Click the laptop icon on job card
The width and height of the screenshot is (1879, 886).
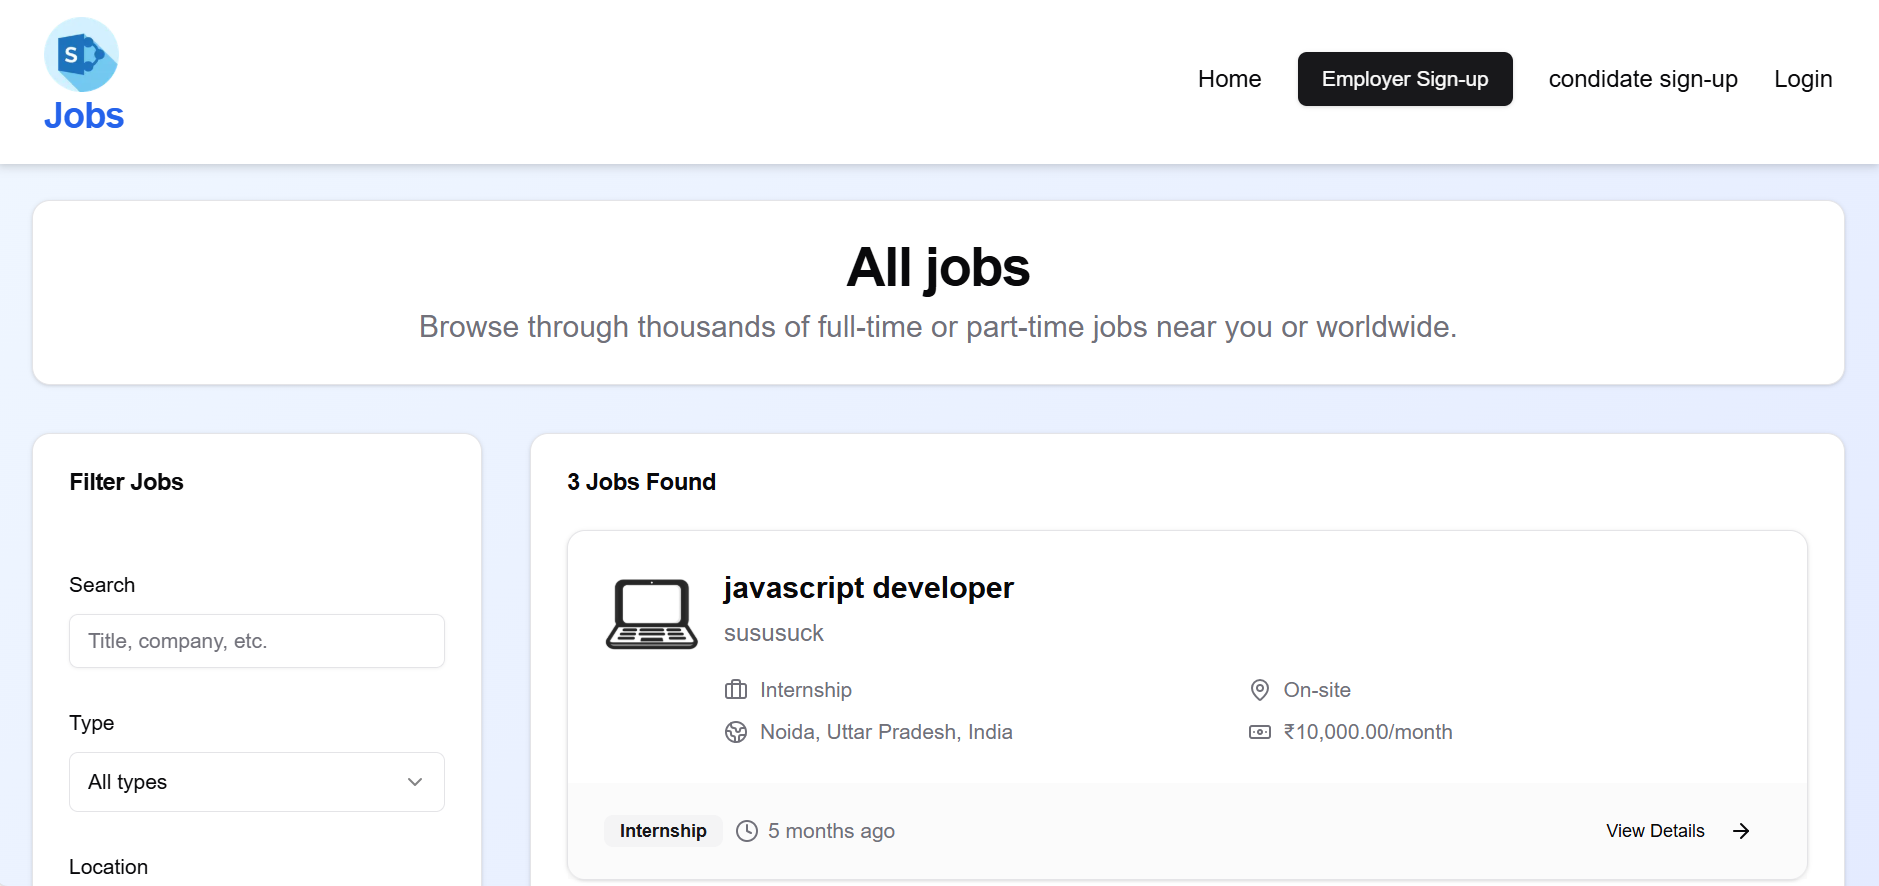[x=651, y=614]
